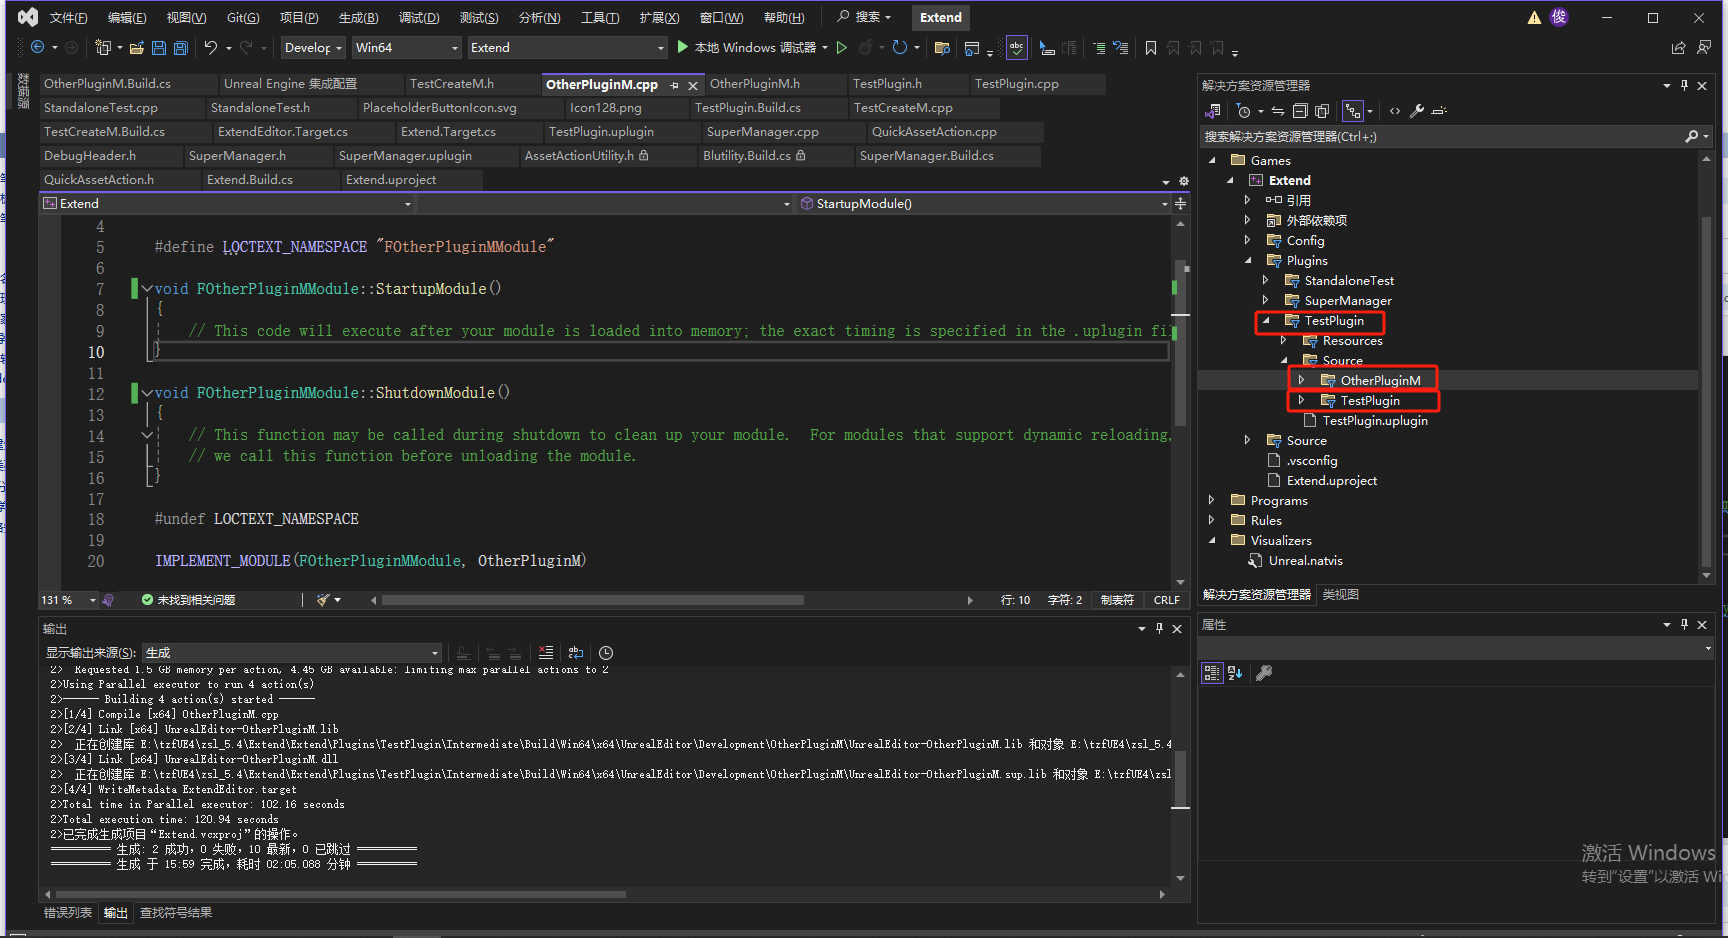This screenshot has height=938, width=1728.
Task: Toggle the output timestamps clock button
Action: [606, 653]
